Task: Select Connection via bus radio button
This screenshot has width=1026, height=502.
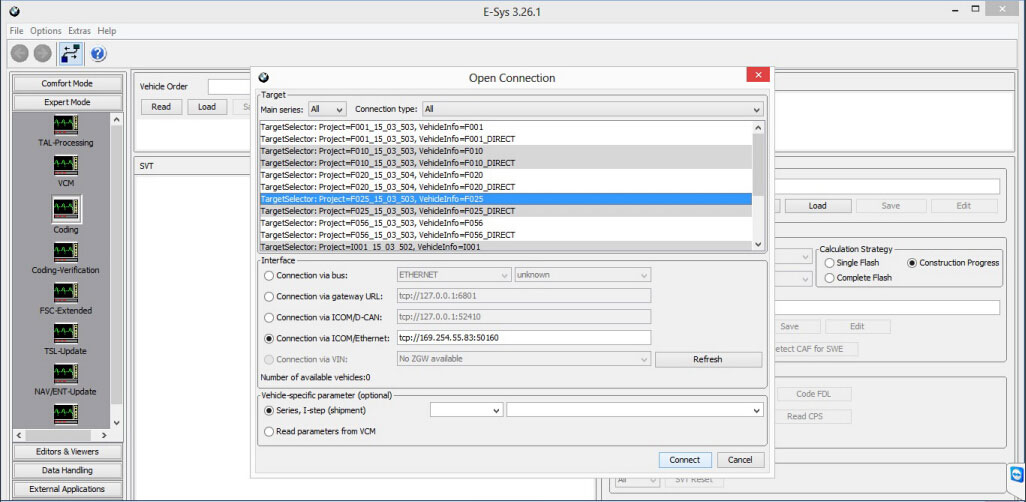Action: pyautogui.click(x=269, y=276)
